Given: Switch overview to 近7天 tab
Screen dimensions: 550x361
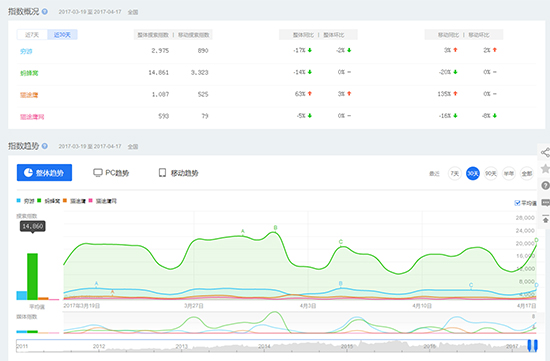Looking at the screenshot, I should point(32,35).
